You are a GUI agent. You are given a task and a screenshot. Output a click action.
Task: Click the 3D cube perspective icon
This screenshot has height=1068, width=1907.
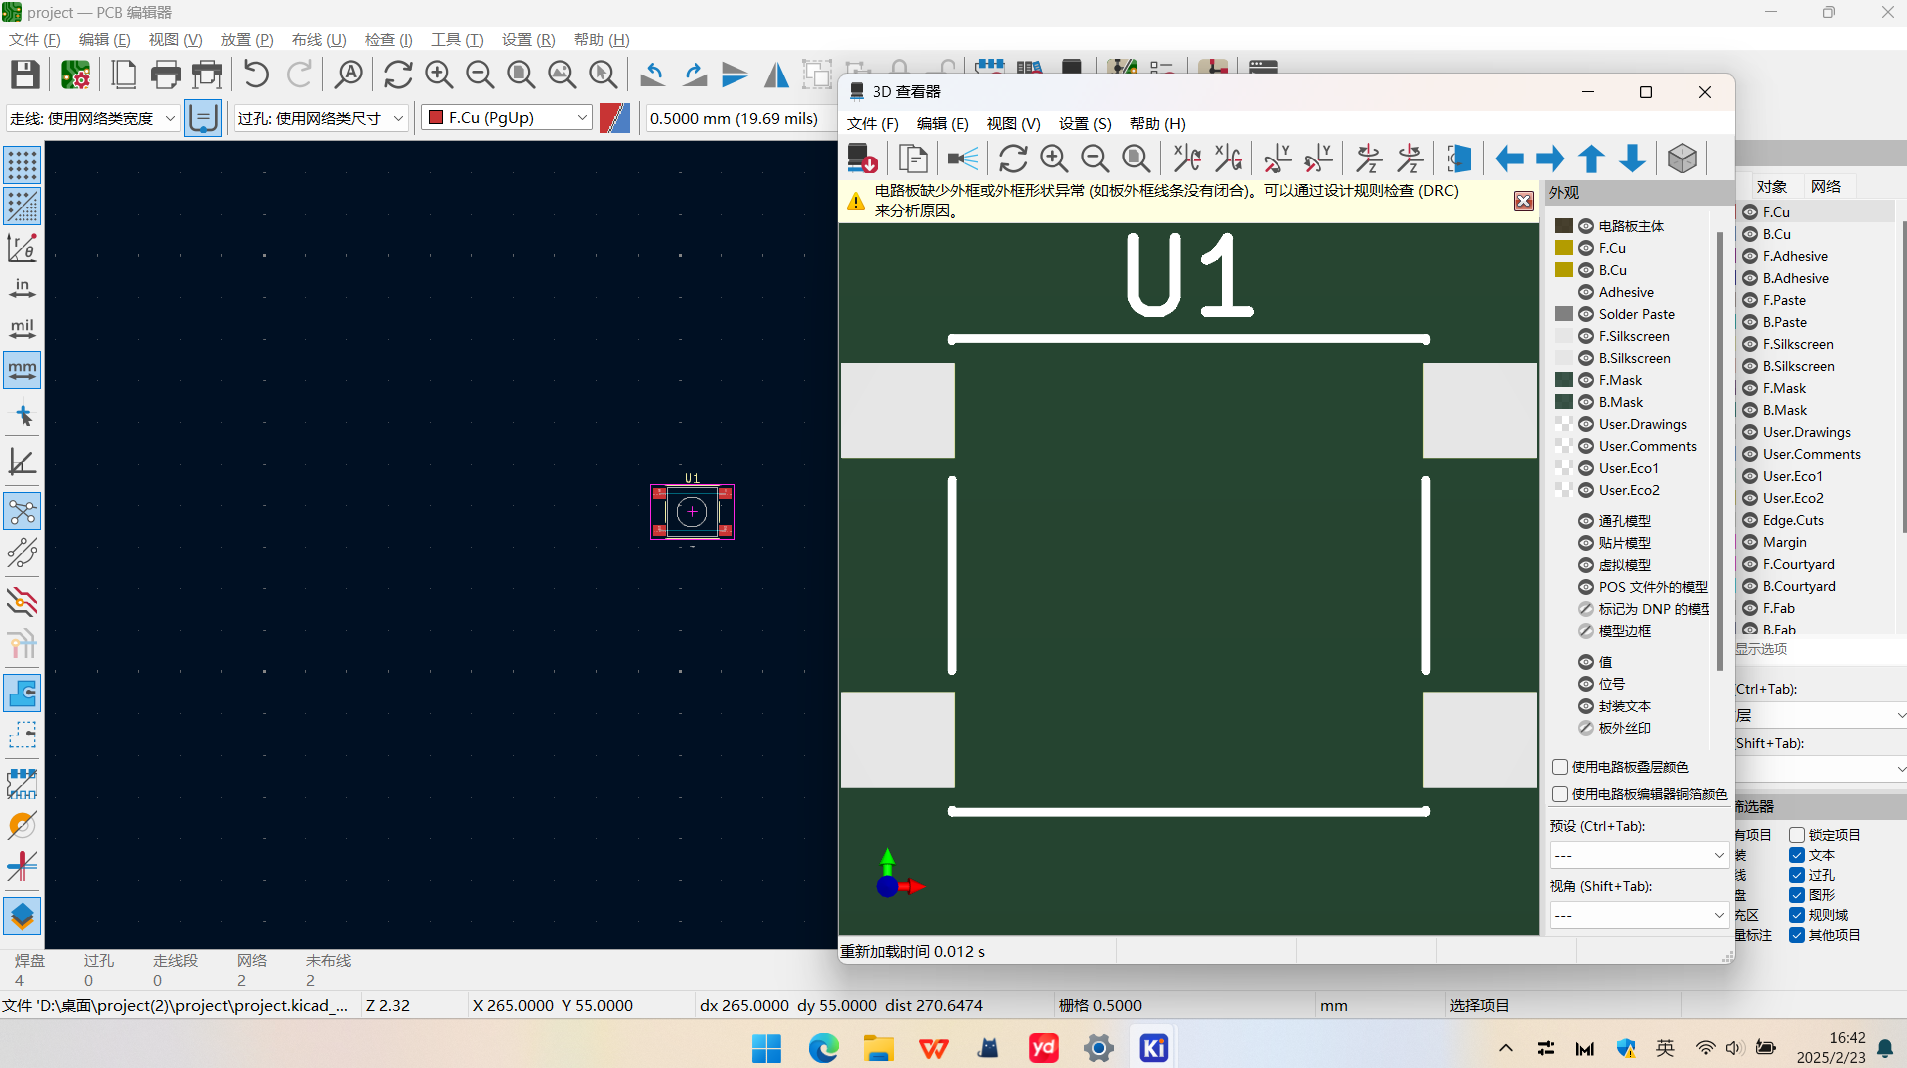1682,159
